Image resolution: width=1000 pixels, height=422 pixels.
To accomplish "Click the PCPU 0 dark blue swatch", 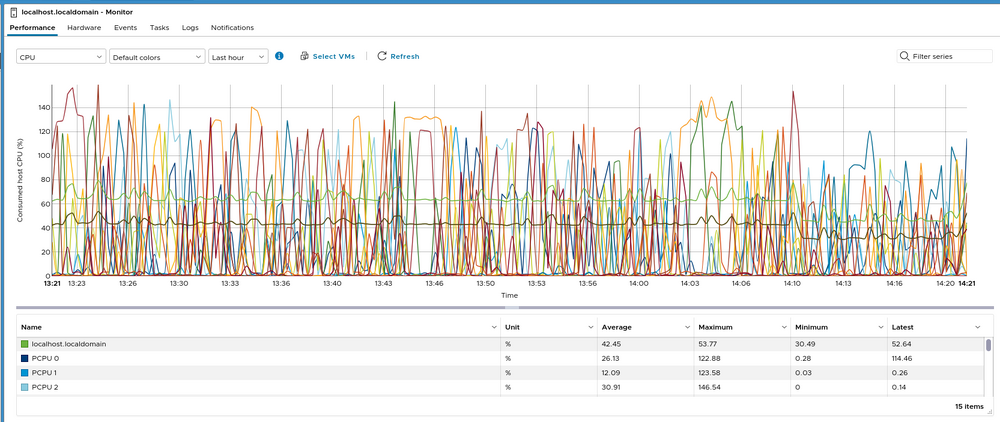I will click(x=25, y=358).
